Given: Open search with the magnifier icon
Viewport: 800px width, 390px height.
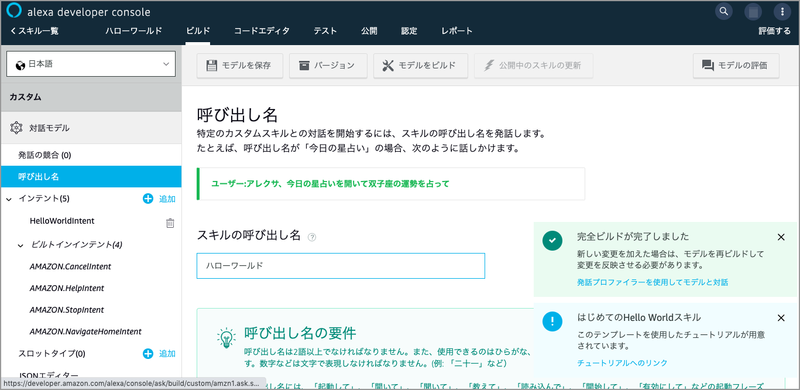Looking at the screenshot, I should pyautogui.click(x=723, y=11).
